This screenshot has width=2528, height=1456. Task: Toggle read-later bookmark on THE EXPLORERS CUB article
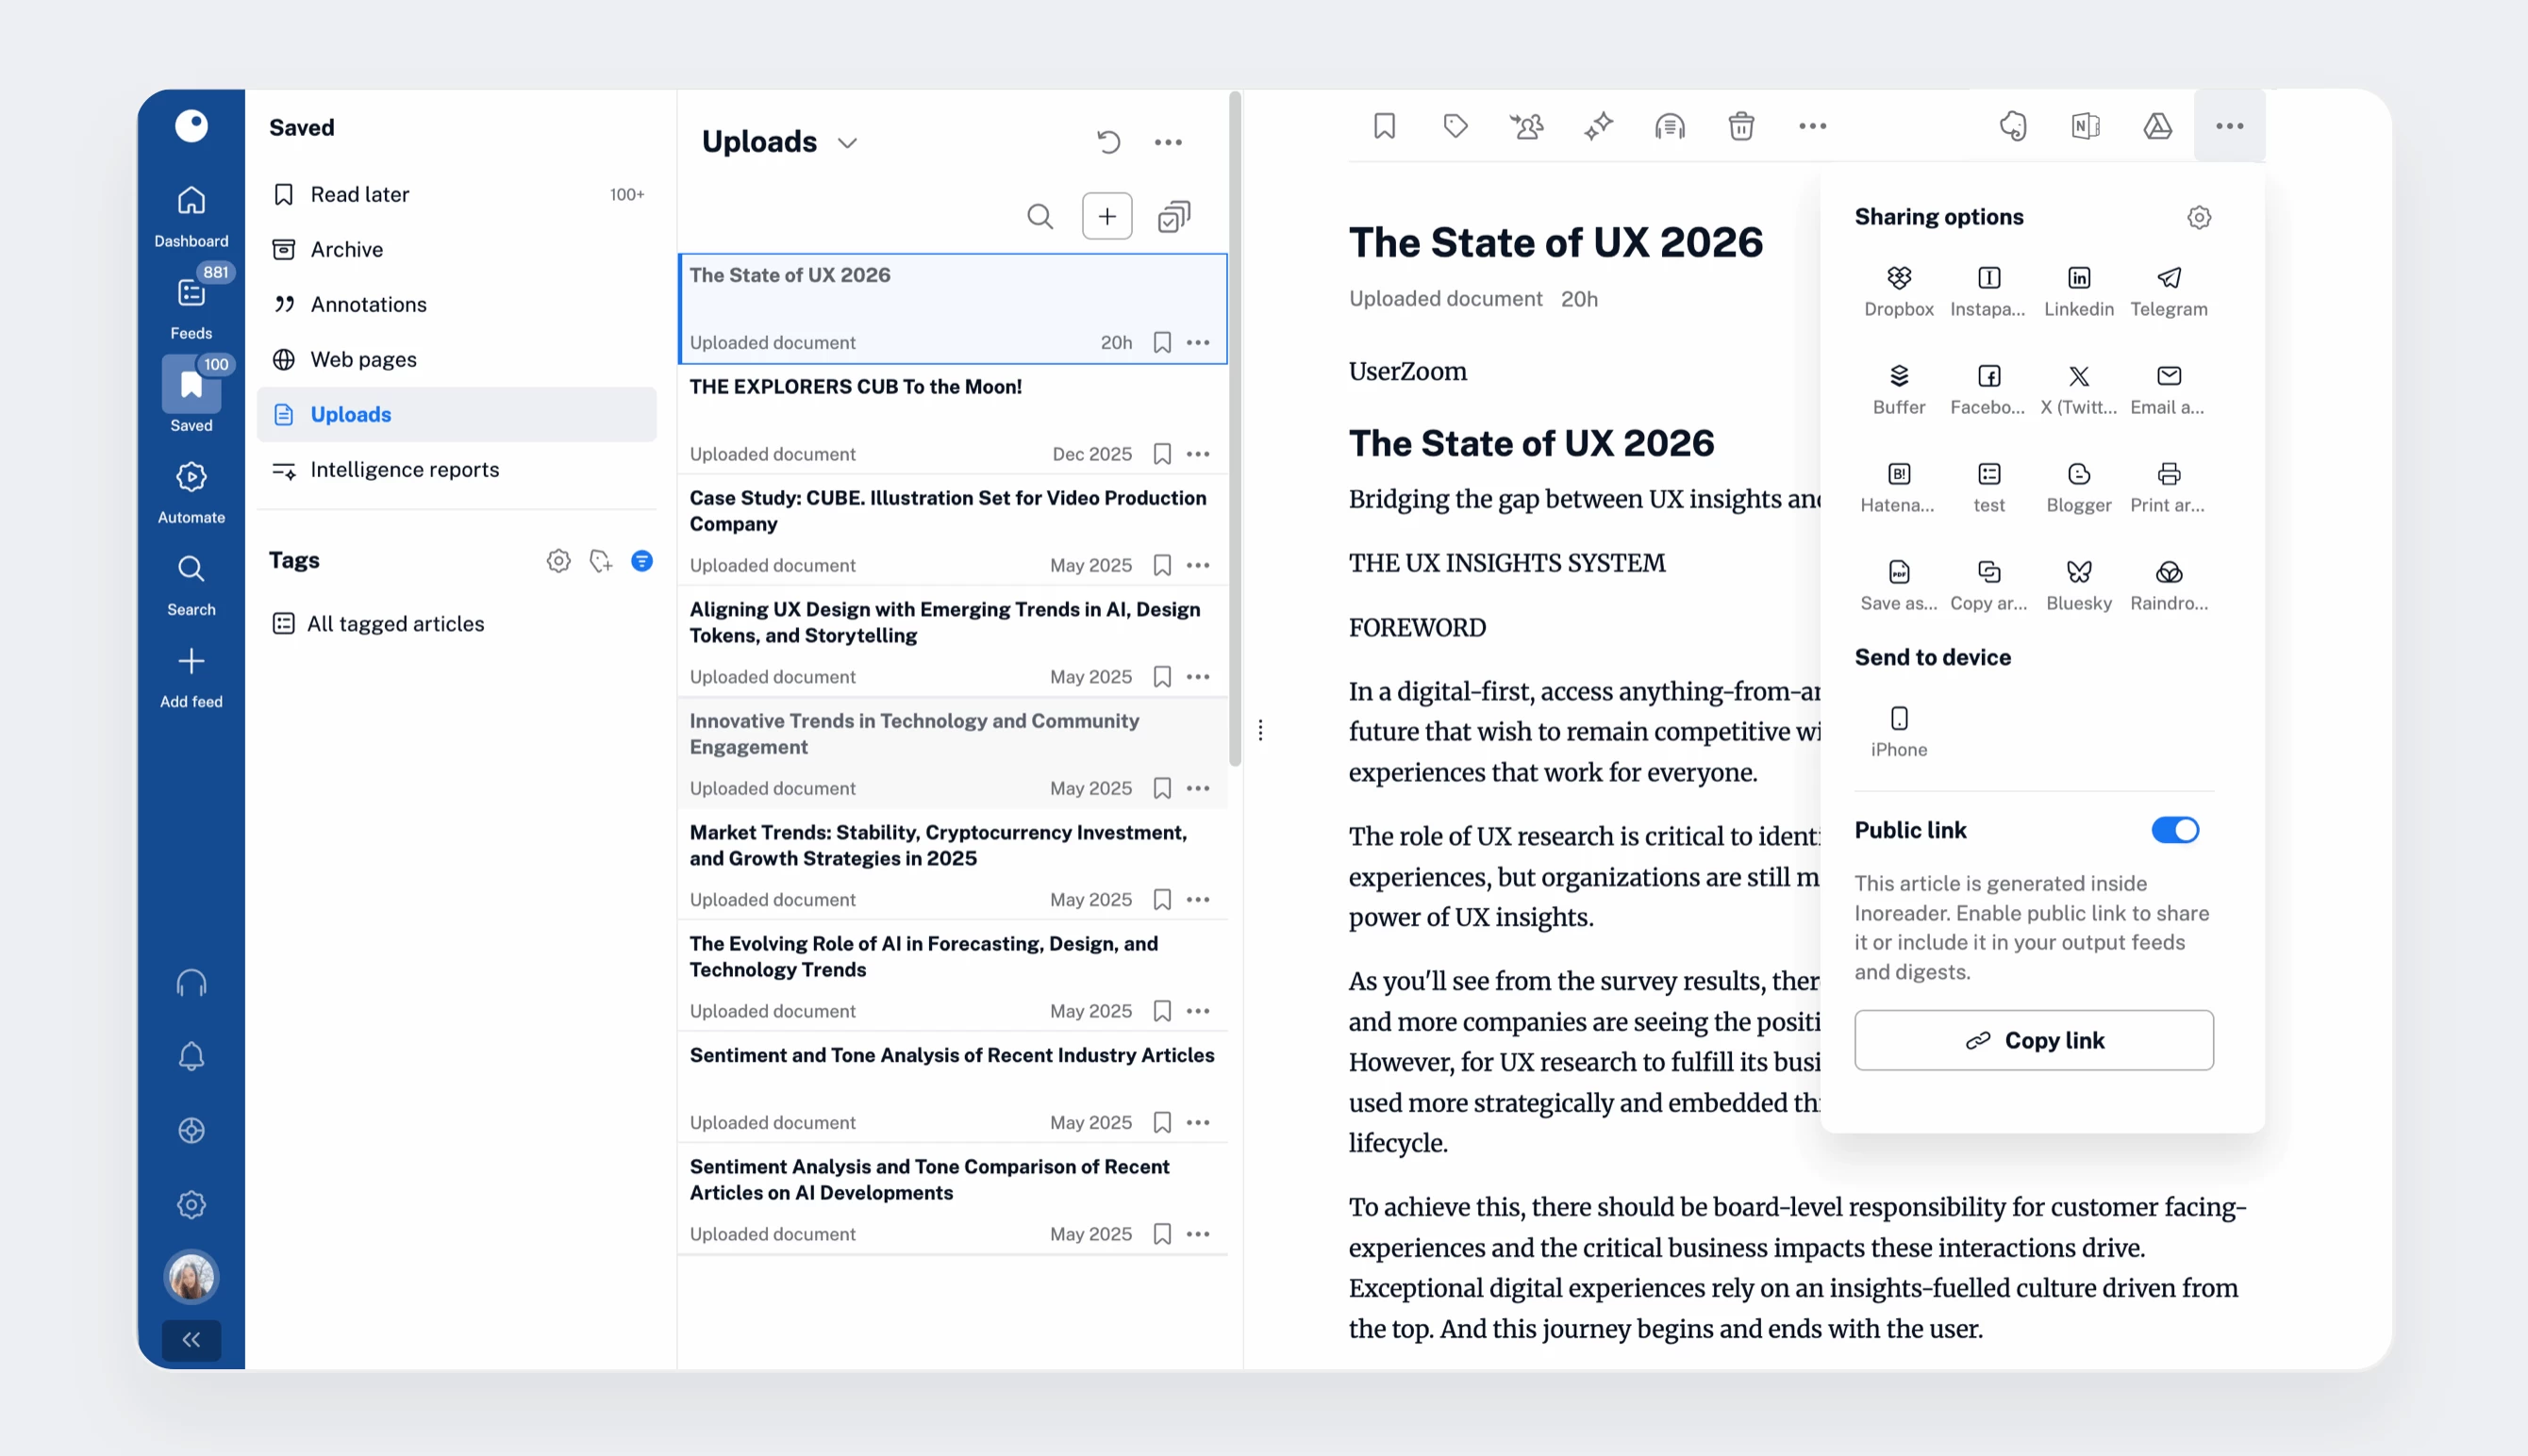[x=1162, y=454]
